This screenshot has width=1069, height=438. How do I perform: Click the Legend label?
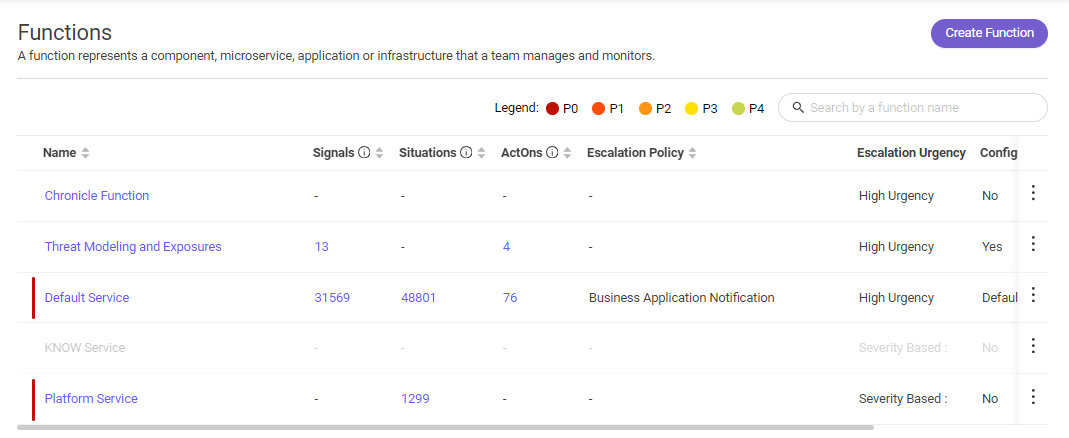pos(517,108)
